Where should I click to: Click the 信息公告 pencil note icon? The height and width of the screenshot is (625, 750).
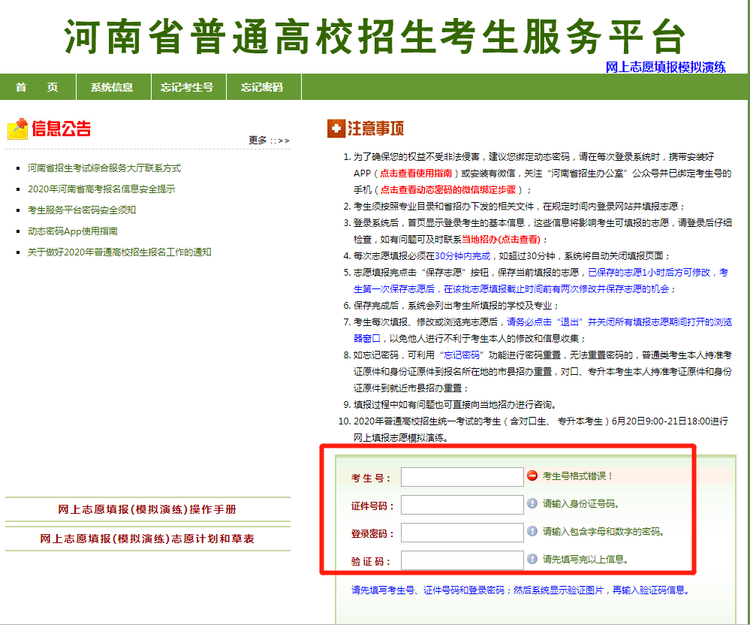(x=17, y=129)
